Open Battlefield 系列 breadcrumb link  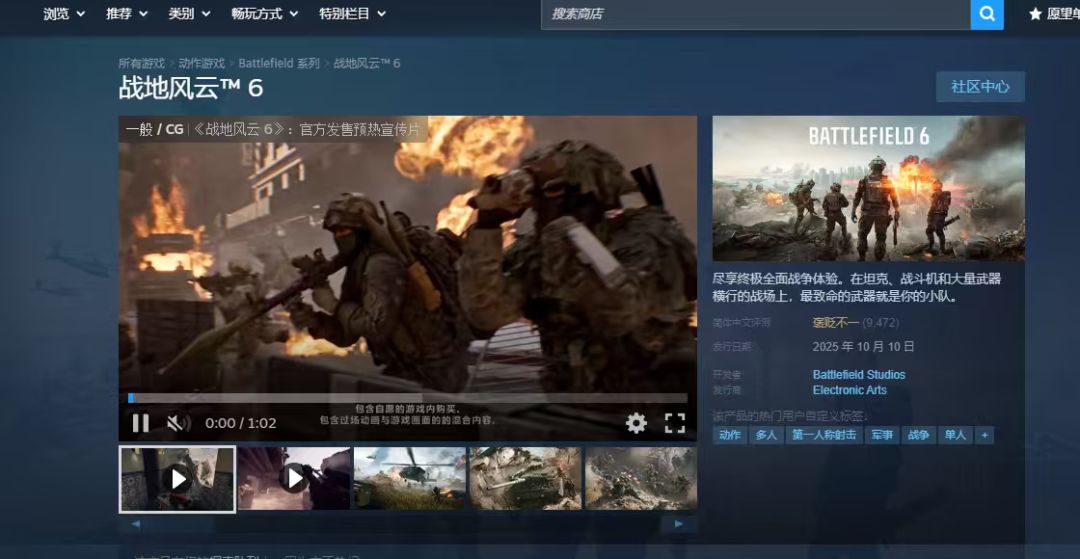click(x=279, y=63)
